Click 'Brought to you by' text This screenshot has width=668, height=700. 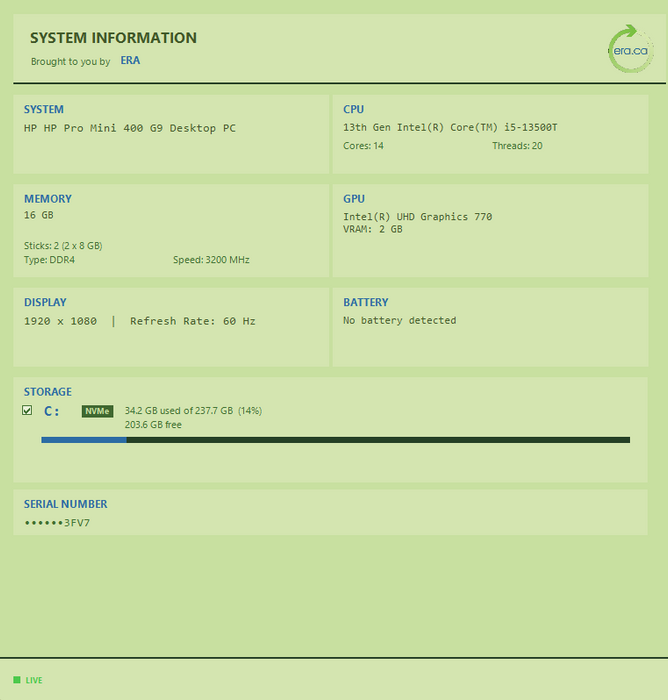point(70,62)
